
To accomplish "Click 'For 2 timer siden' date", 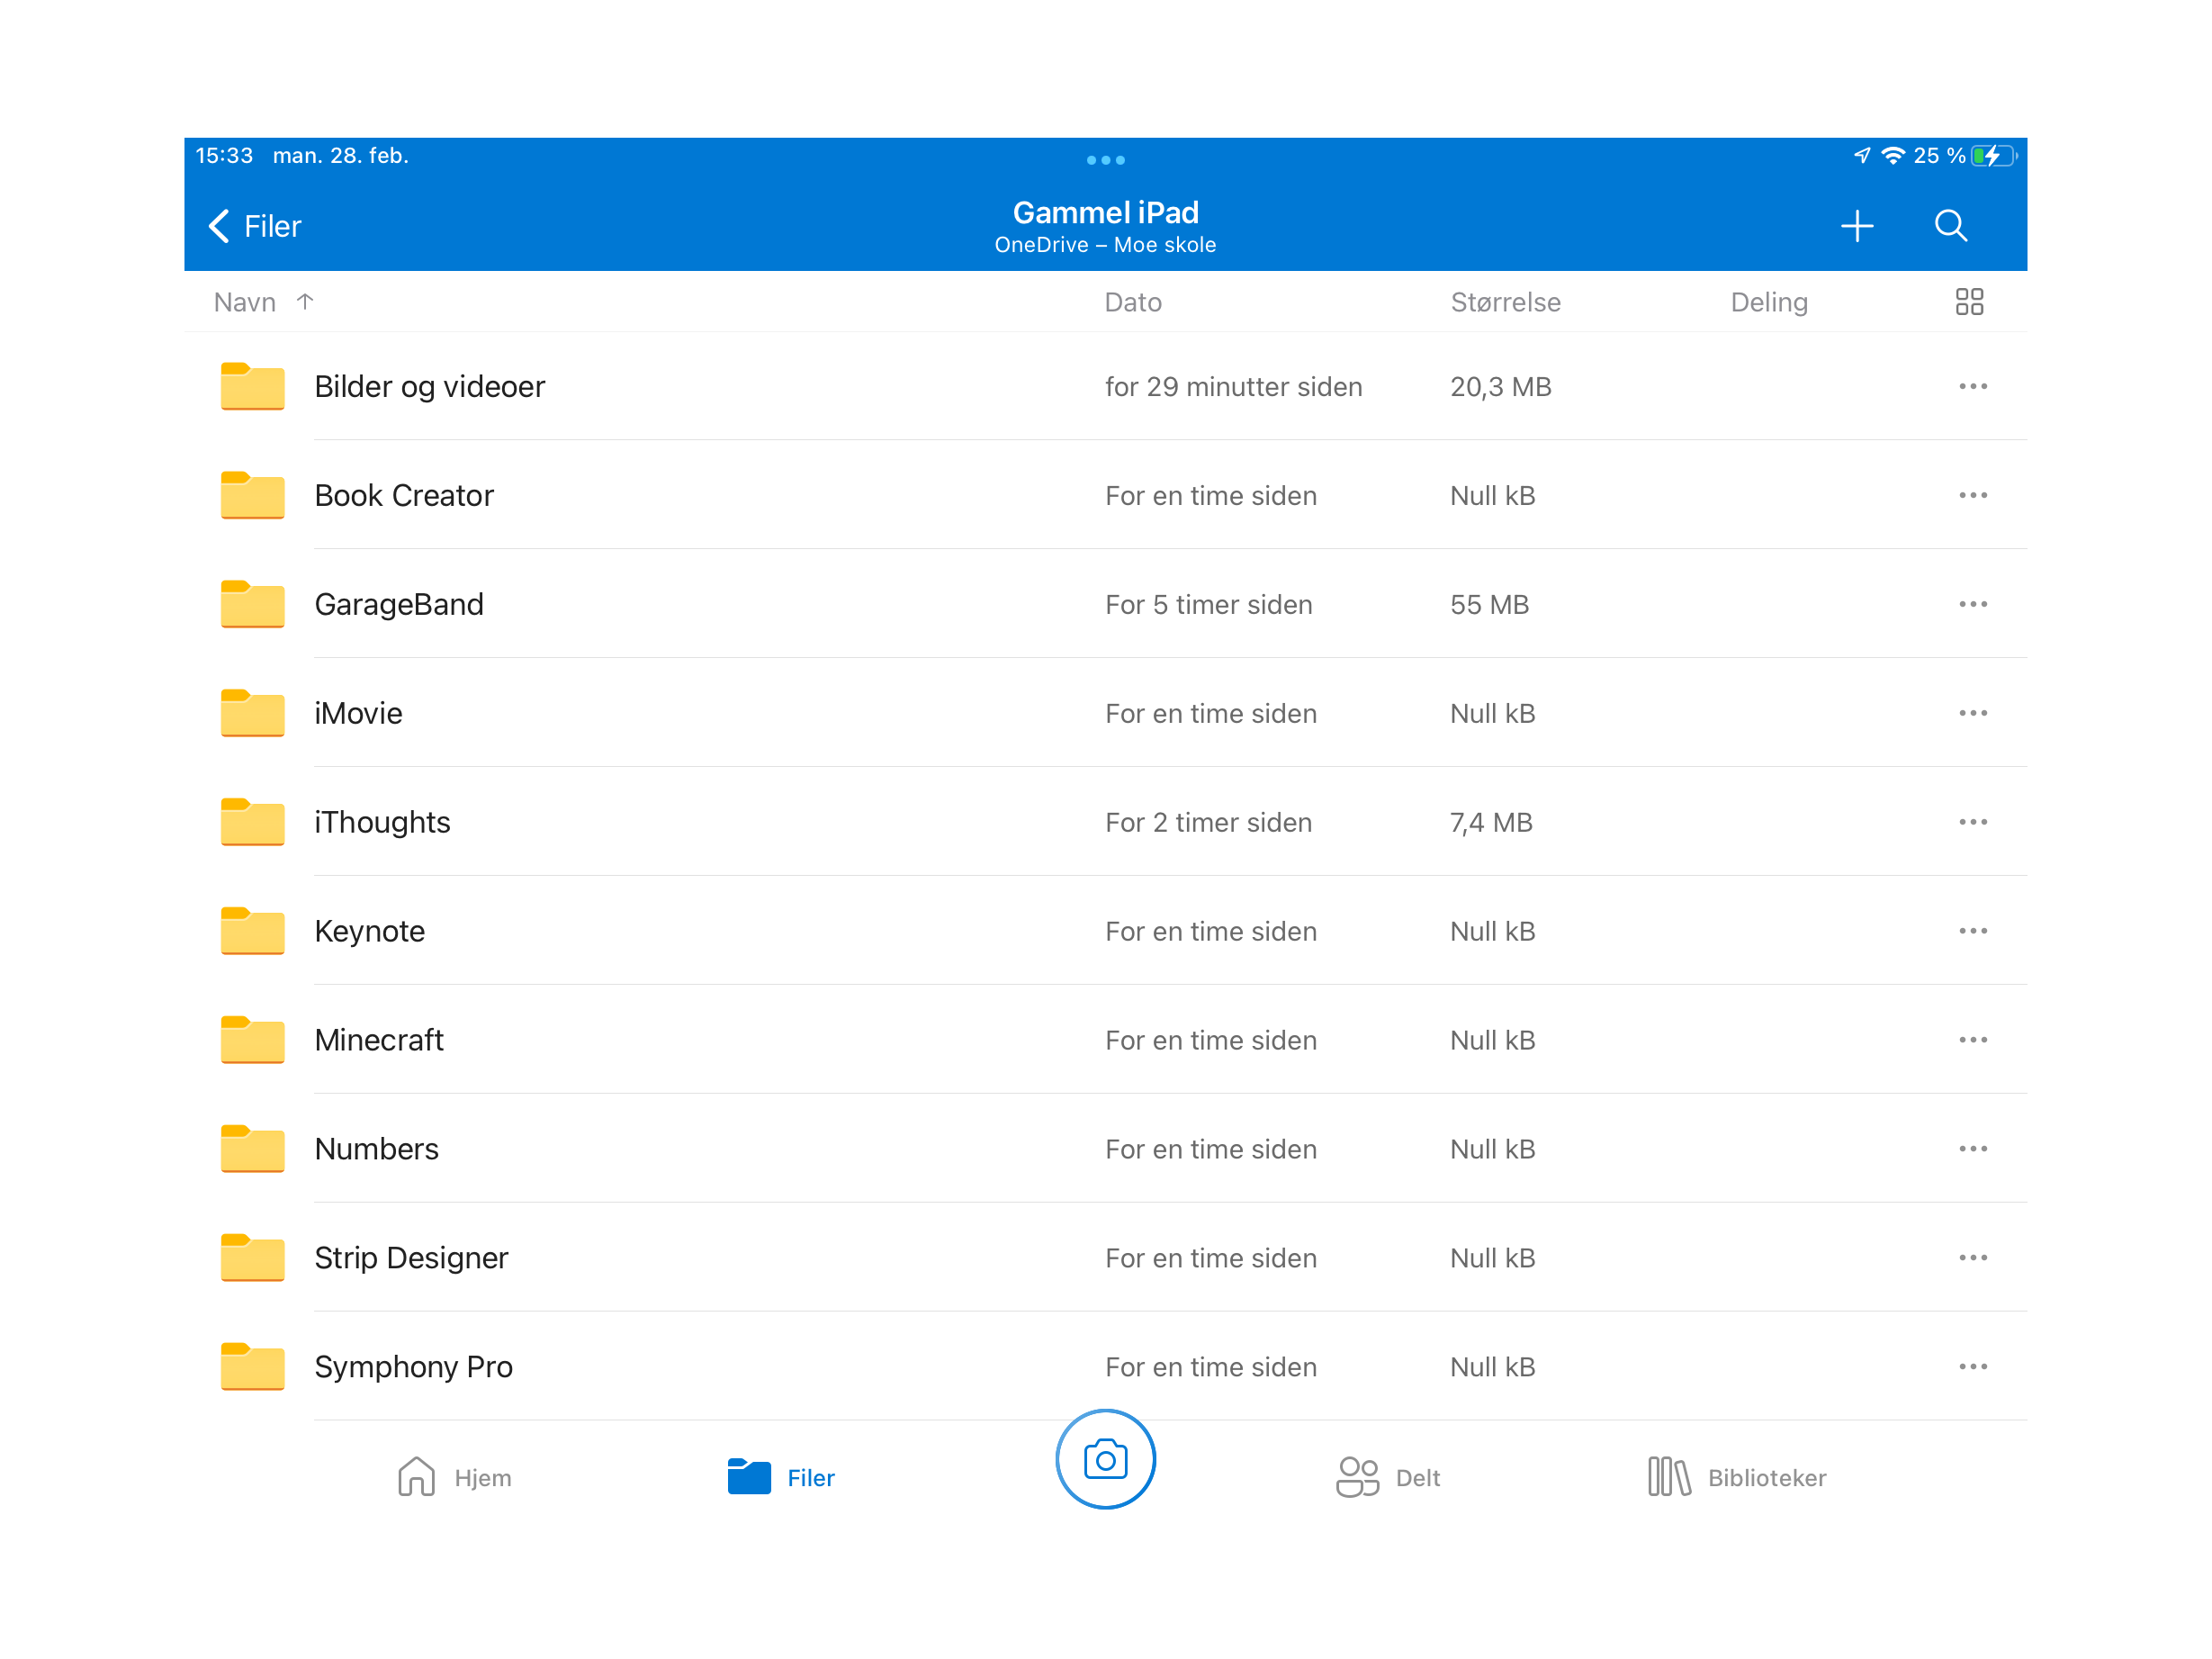I will pos(1209,822).
